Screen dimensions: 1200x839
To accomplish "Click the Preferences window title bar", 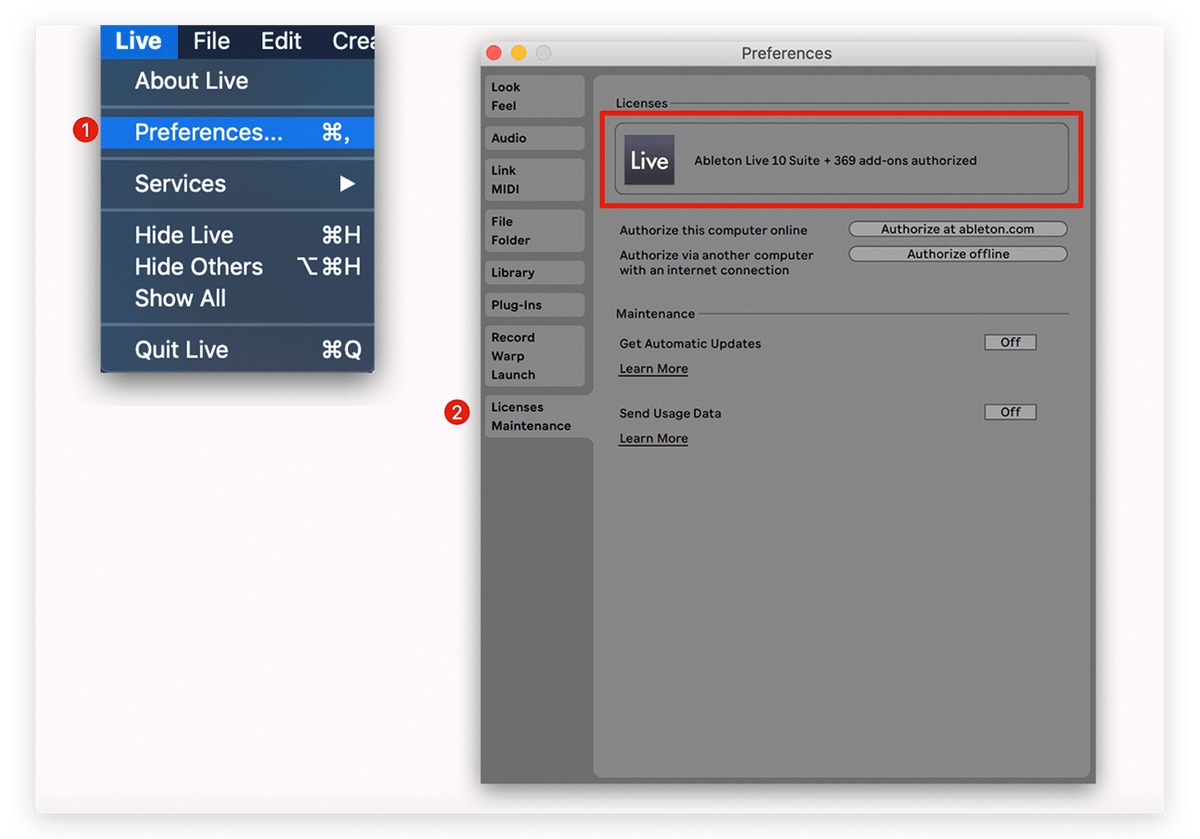I will 787,53.
